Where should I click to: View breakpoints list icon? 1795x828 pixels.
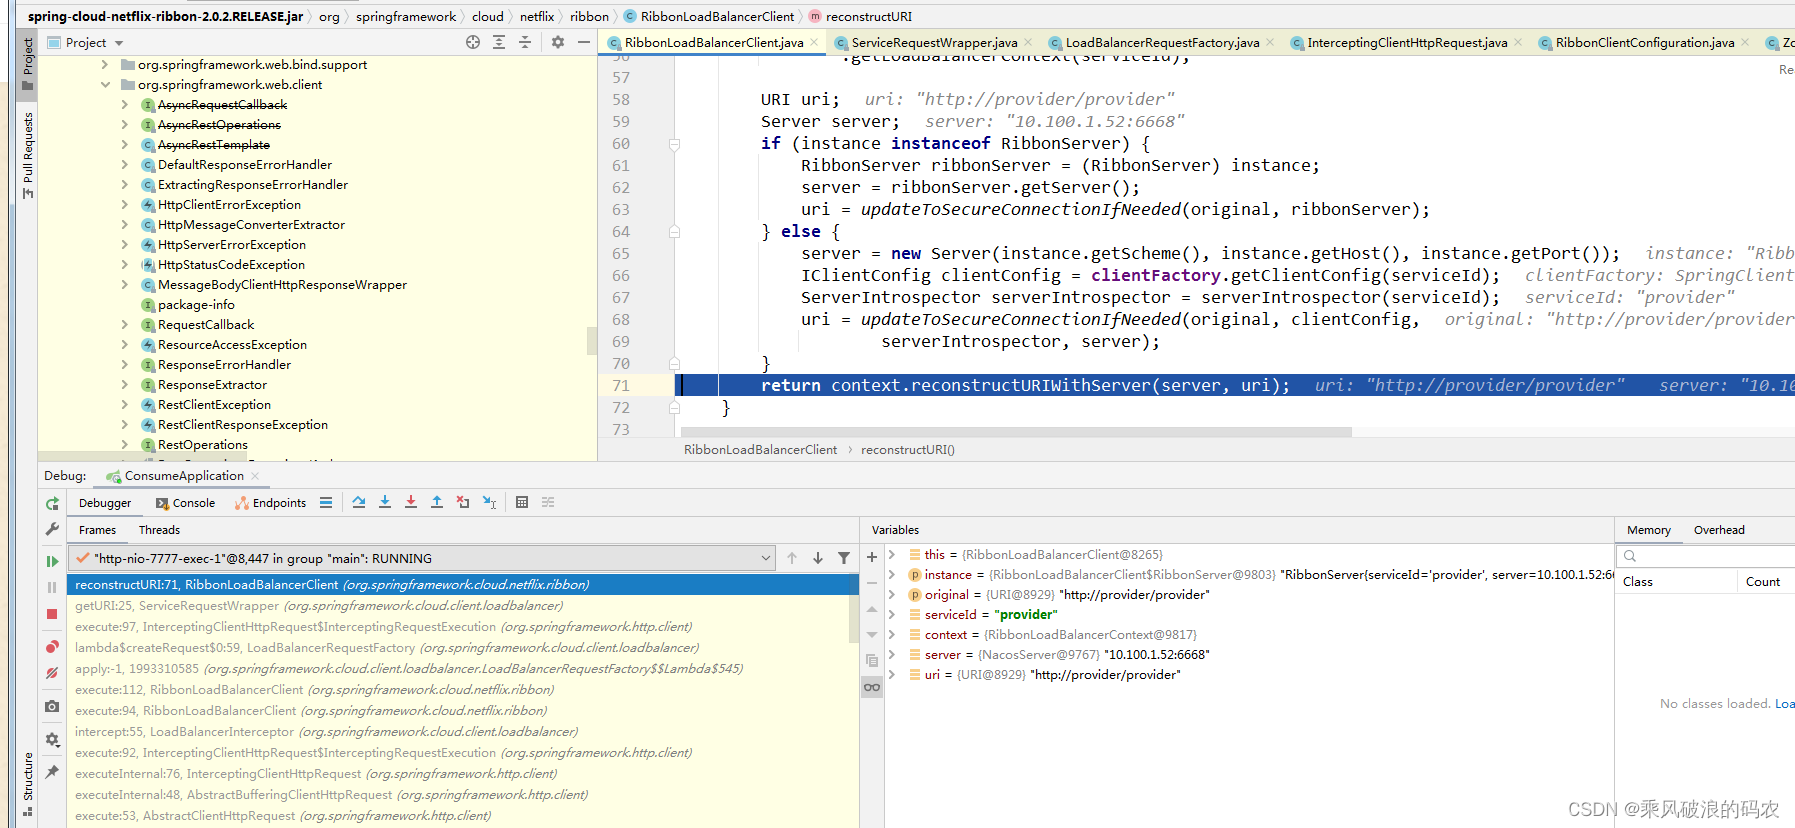pyautogui.click(x=52, y=647)
